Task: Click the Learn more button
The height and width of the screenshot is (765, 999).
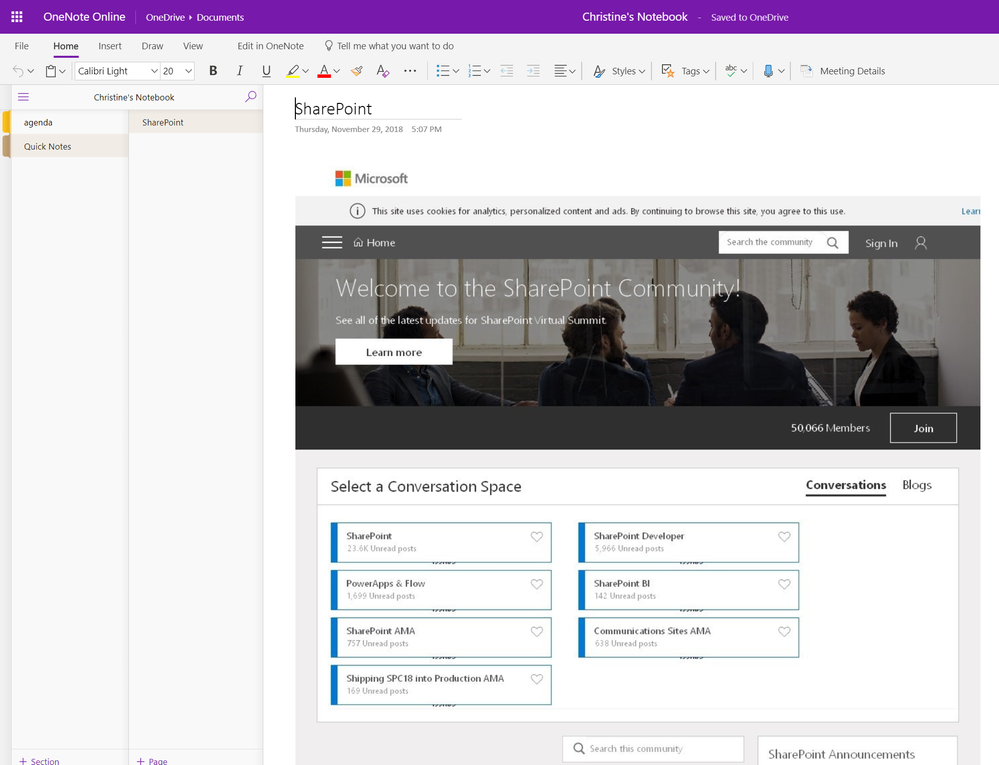Action: [394, 352]
